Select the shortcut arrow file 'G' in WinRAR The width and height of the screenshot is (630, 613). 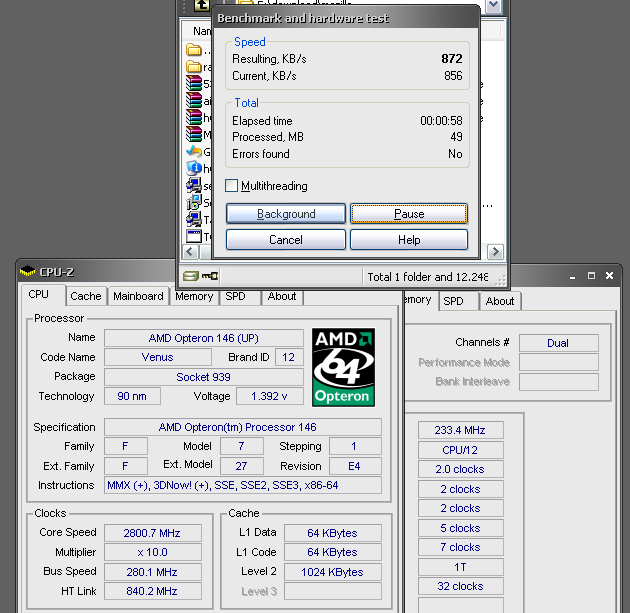pyautogui.click(x=194, y=151)
